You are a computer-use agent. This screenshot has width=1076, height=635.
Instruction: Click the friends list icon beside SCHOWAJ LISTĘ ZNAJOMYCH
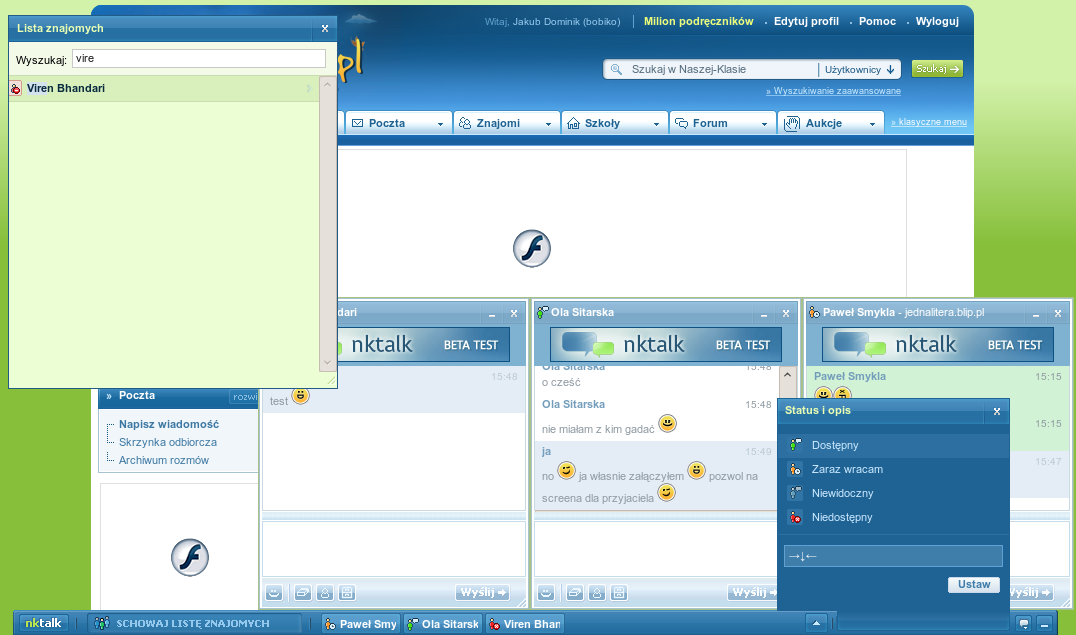[x=102, y=623]
